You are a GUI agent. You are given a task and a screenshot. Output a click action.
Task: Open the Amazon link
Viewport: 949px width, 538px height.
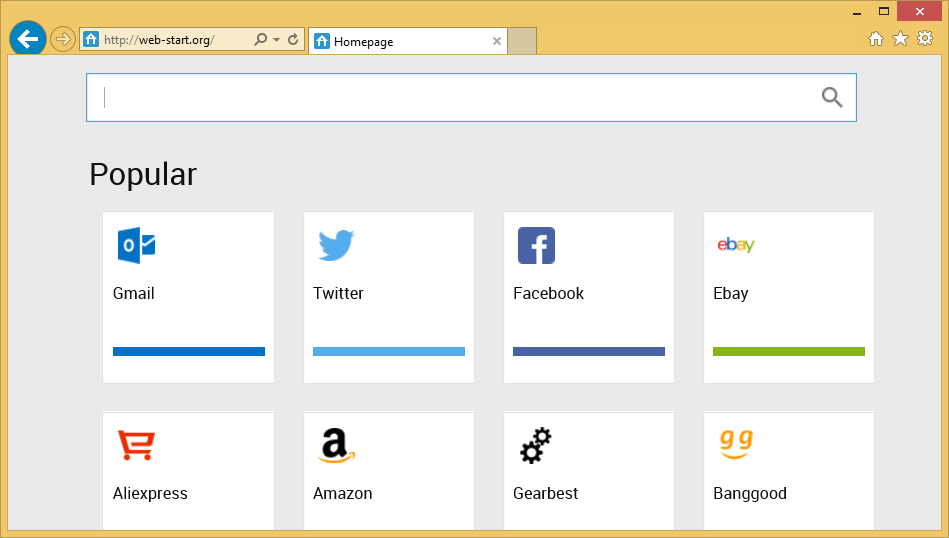[x=343, y=493]
